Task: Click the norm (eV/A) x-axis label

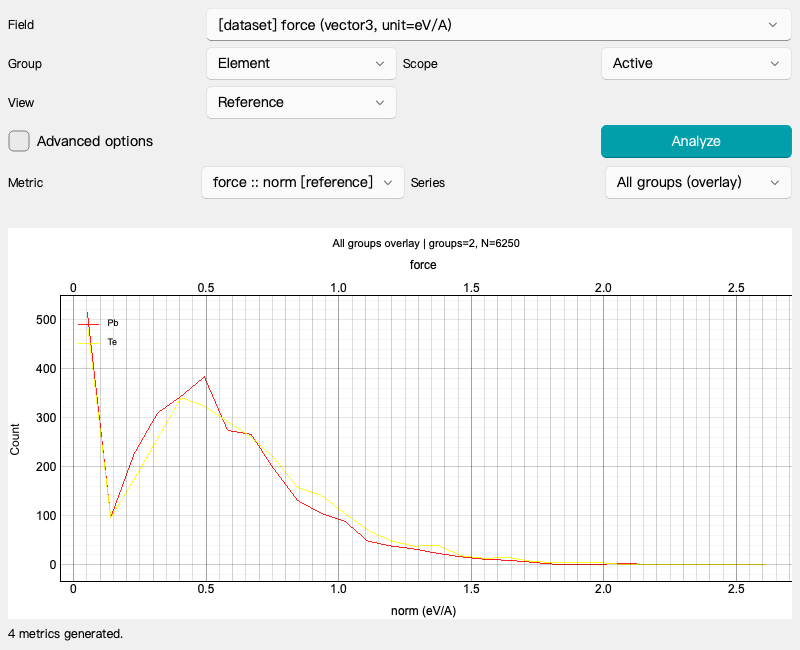Action: [423, 610]
